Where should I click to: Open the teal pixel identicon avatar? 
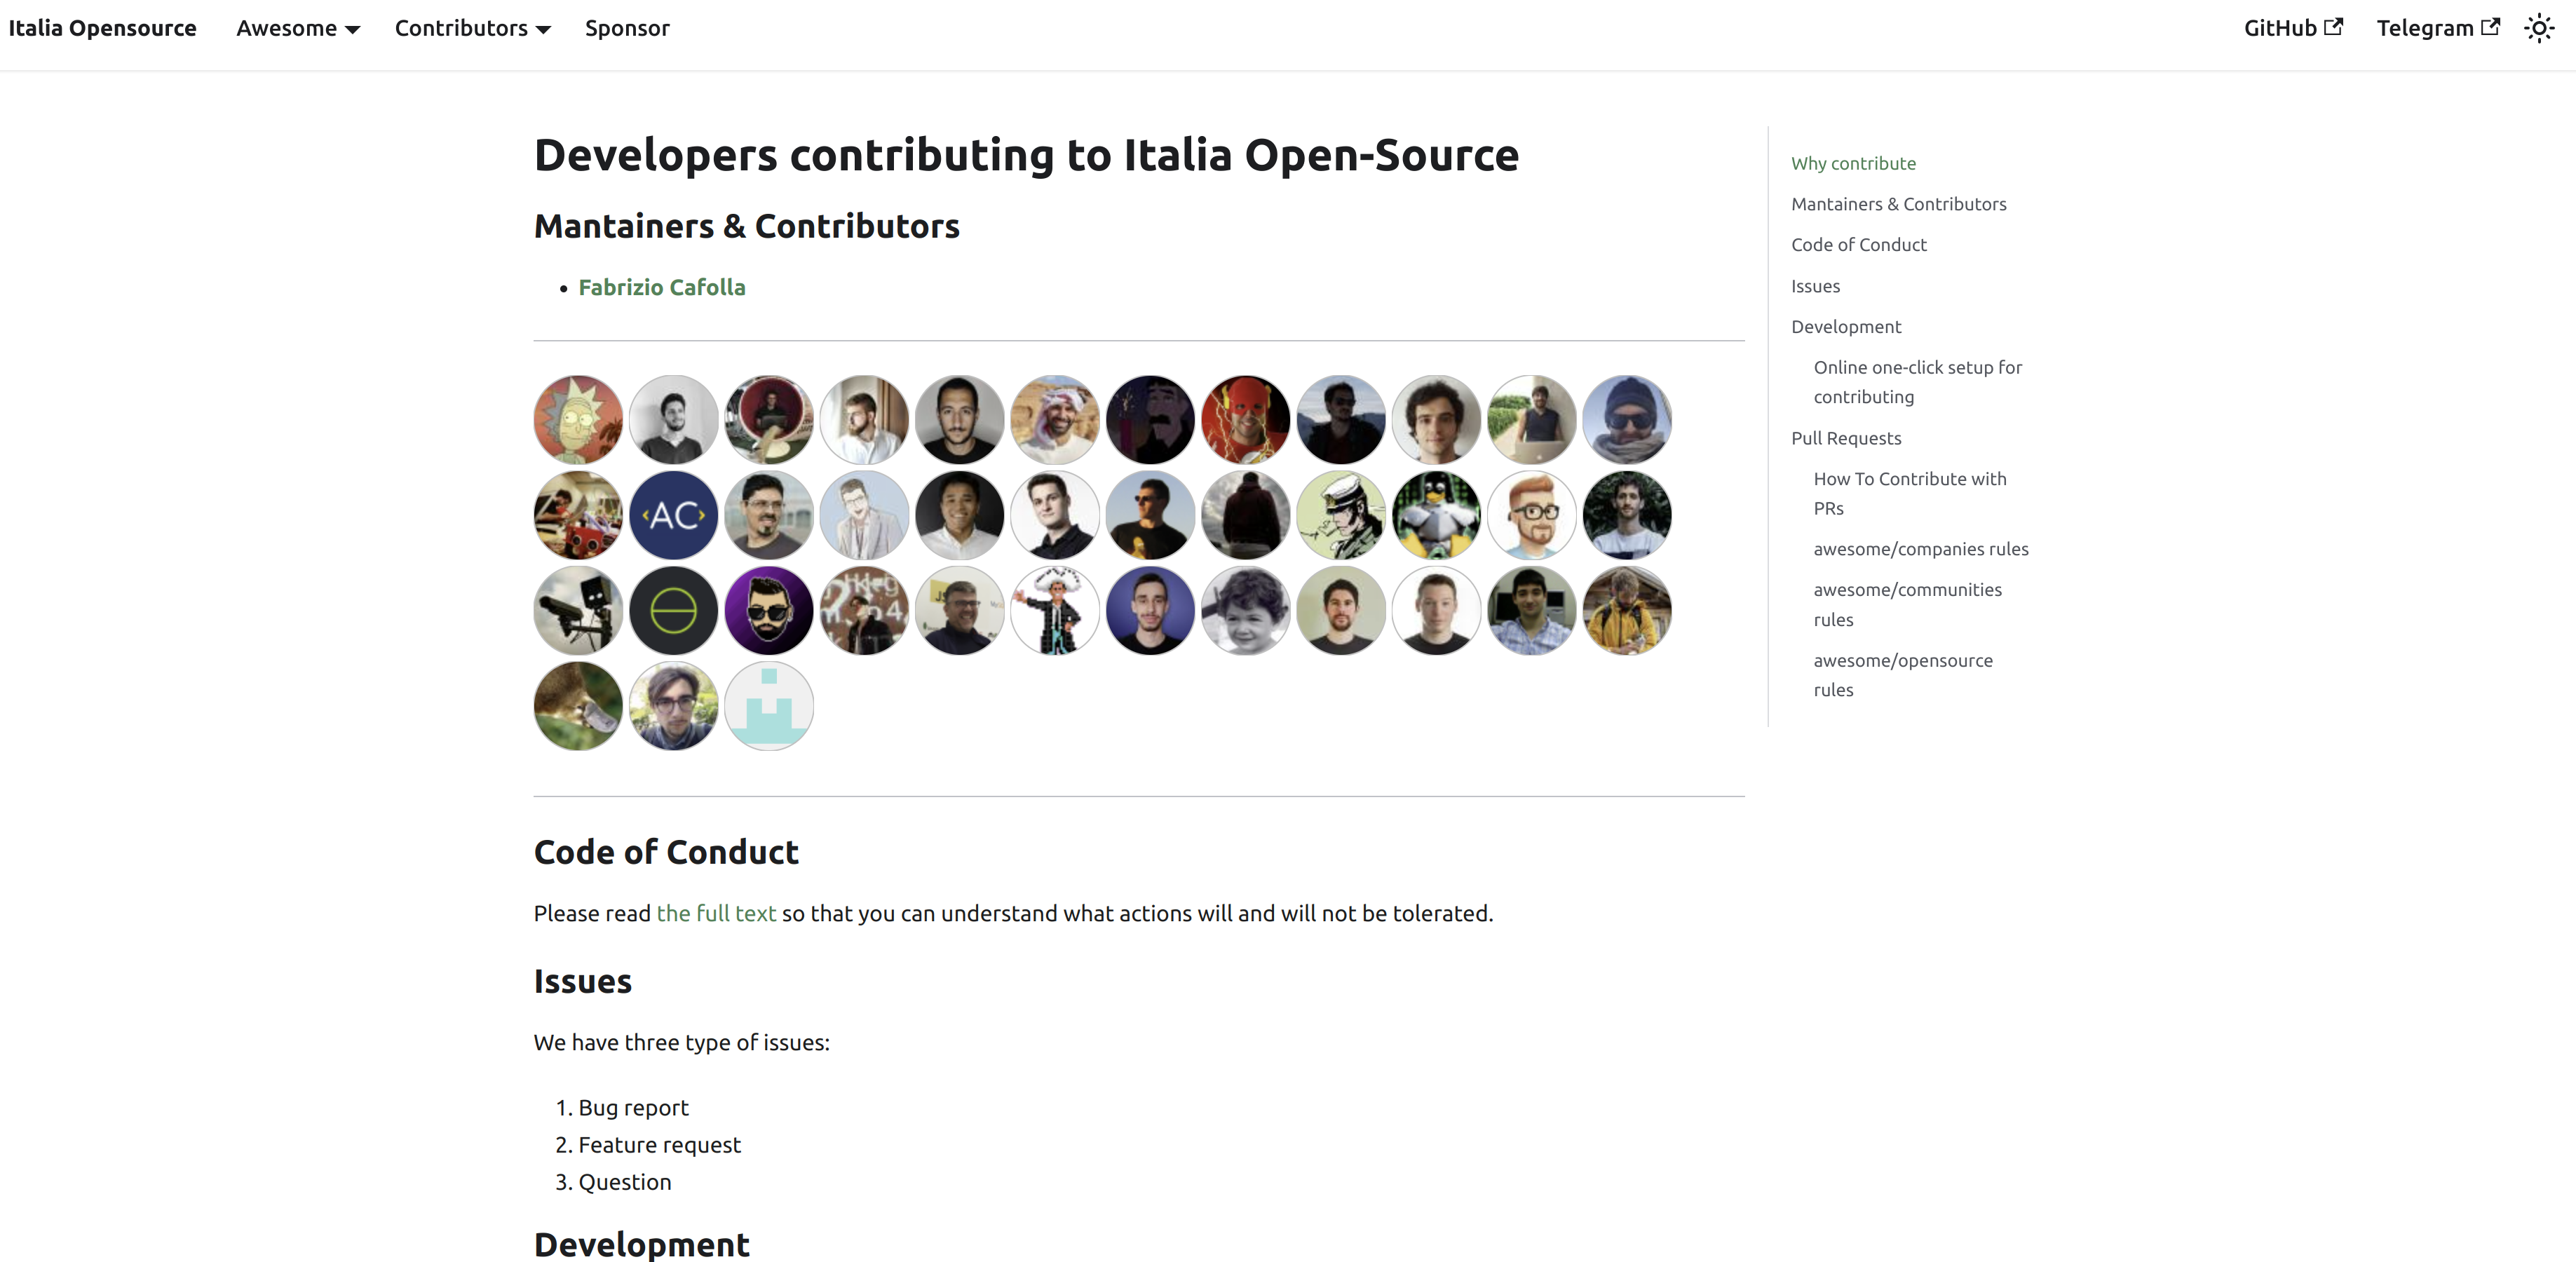[x=769, y=706]
